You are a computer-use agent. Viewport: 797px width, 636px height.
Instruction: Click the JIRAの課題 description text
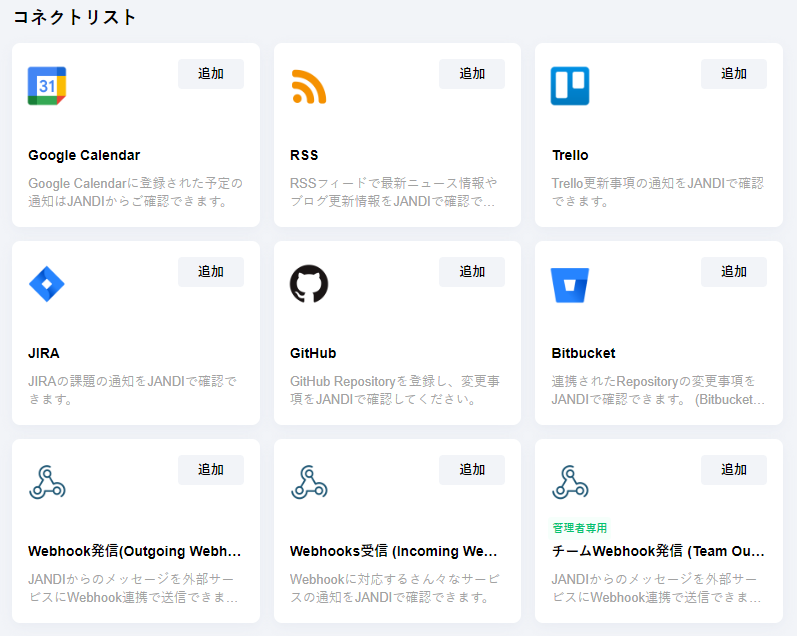pyautogui.click(x=133, y=390)
